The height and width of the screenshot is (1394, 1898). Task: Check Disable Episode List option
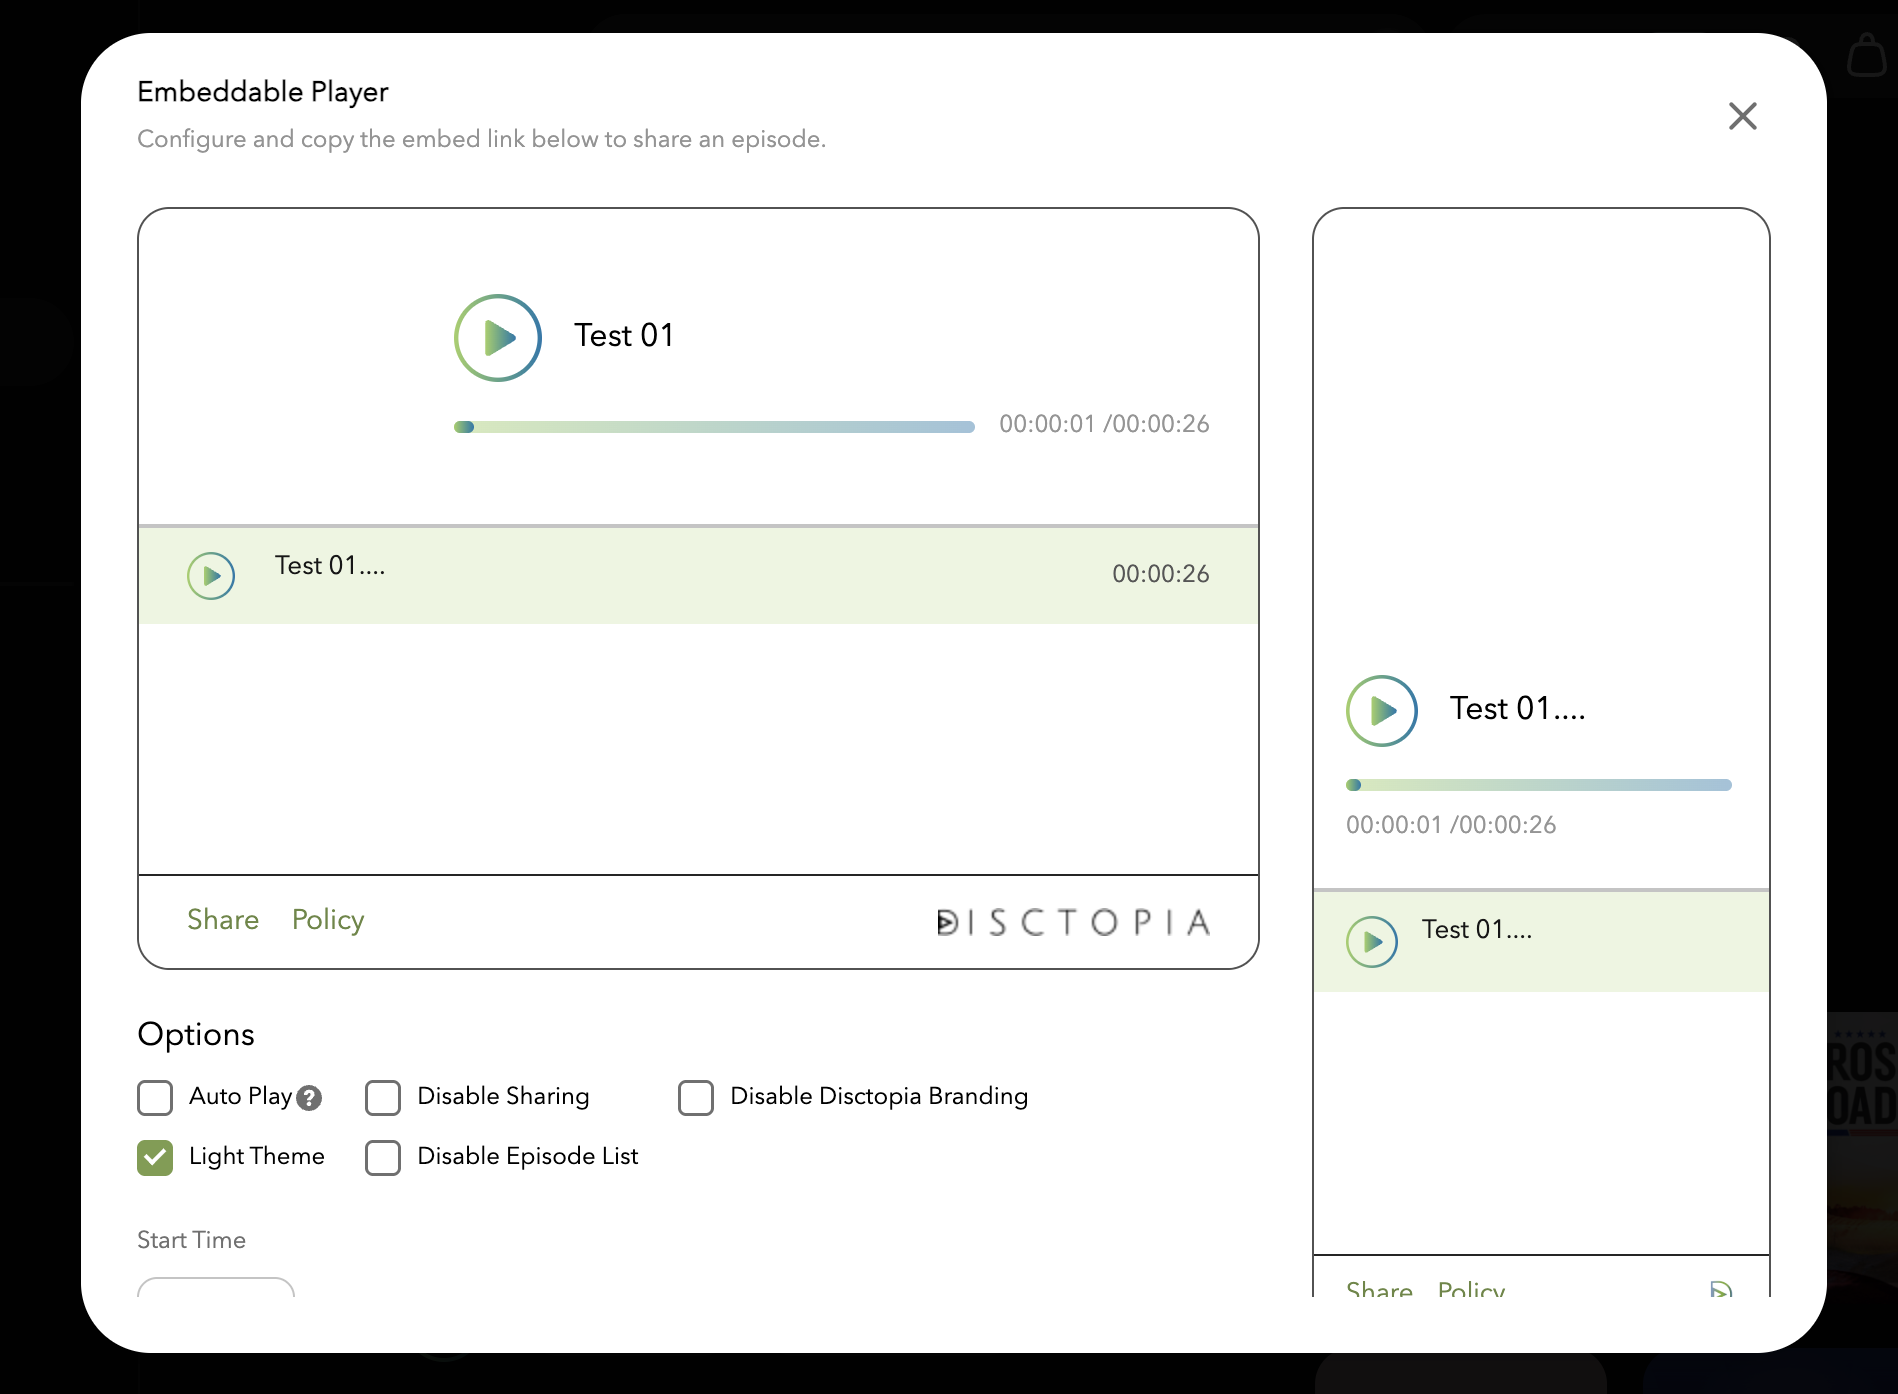(x=383, y=1157)
